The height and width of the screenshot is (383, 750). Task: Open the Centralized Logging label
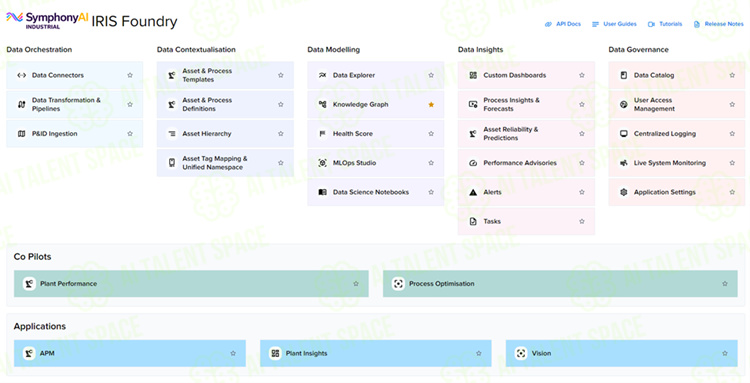[x=665, y=134]
